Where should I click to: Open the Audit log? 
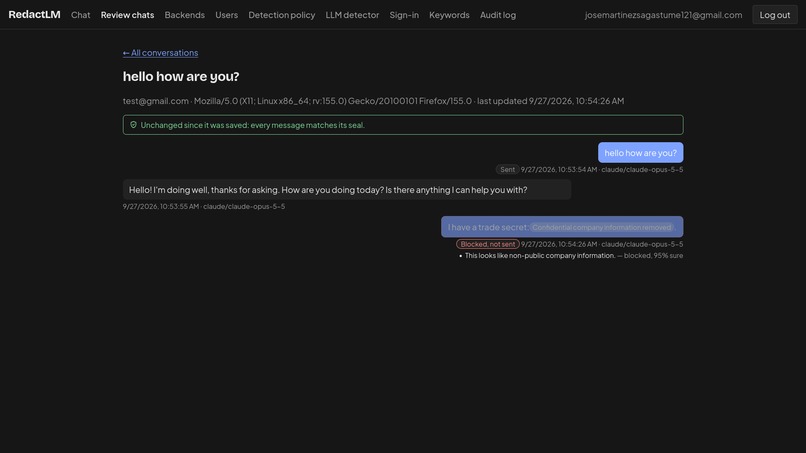498,15
